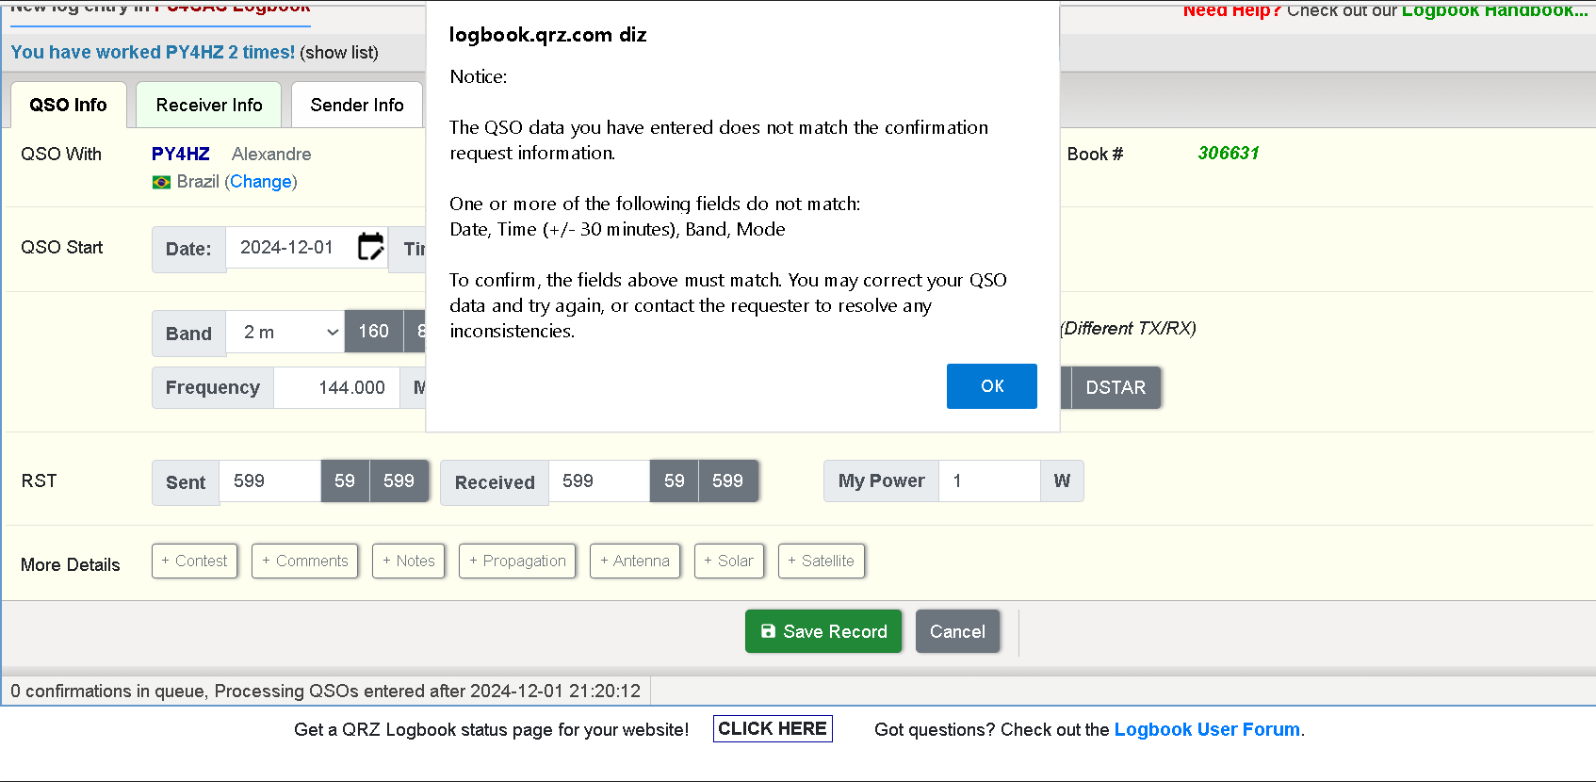Open the Receiver Info tab
The image size is (1596, 782).
tap(209, 105)
